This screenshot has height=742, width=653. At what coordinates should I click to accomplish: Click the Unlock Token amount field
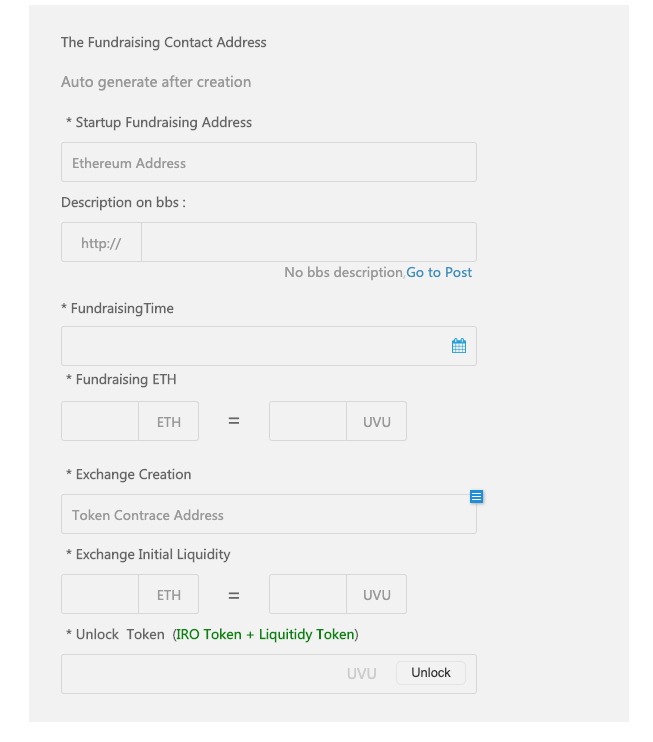[200, 673]
